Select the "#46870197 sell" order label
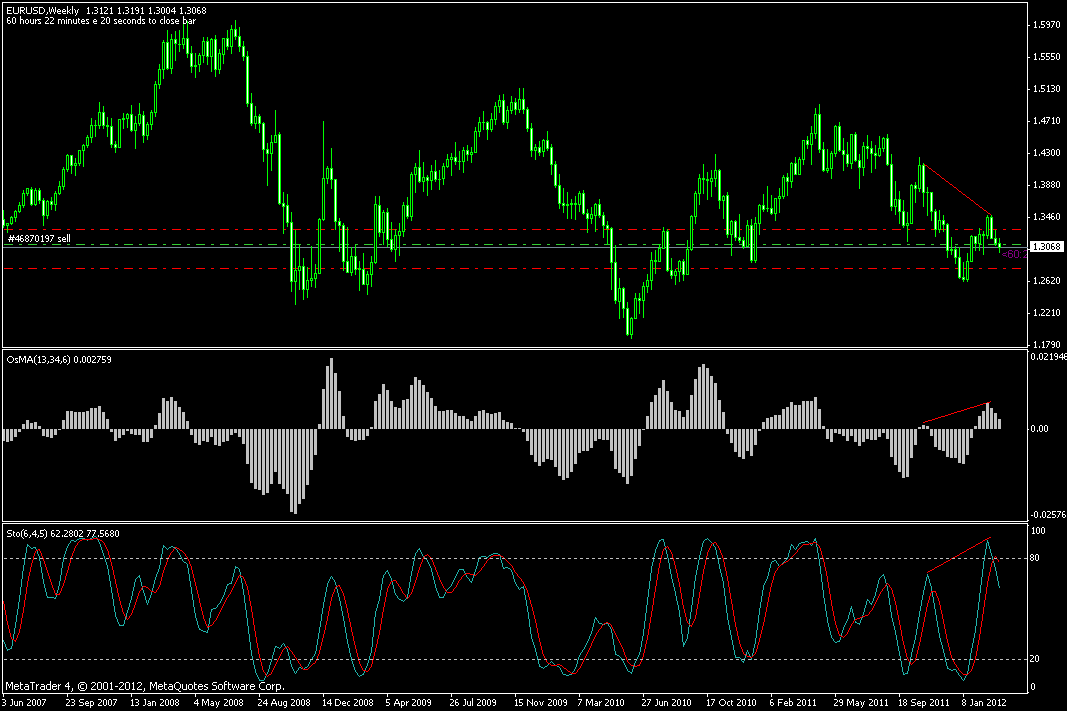Viewport: 1067px width, 711px height. (x=39, y=239)
